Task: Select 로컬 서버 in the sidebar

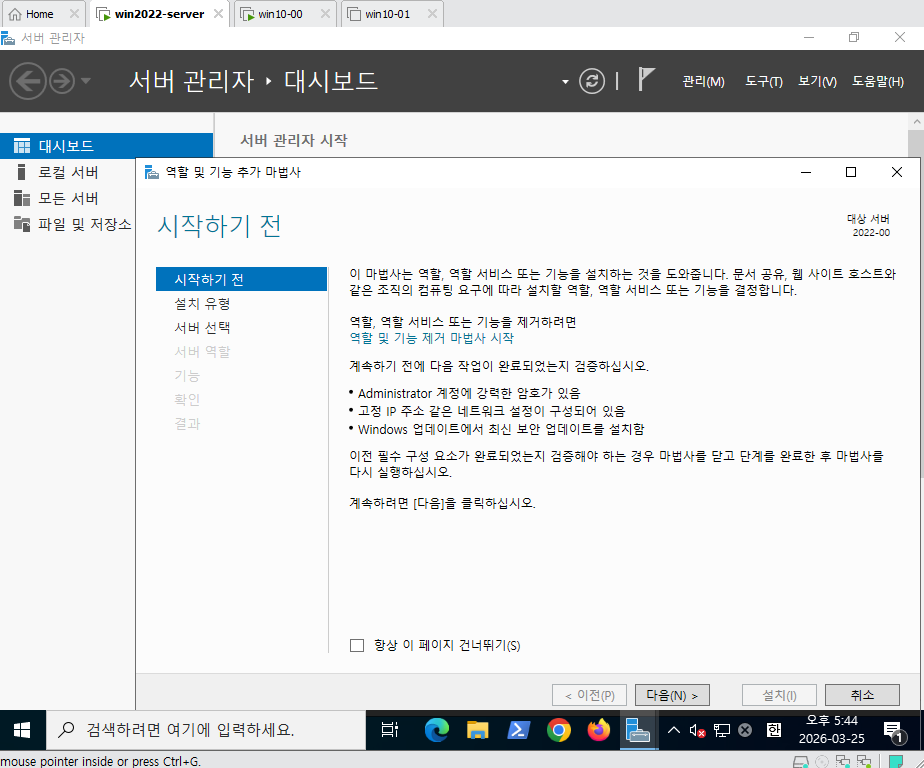Action: point(68,172)
